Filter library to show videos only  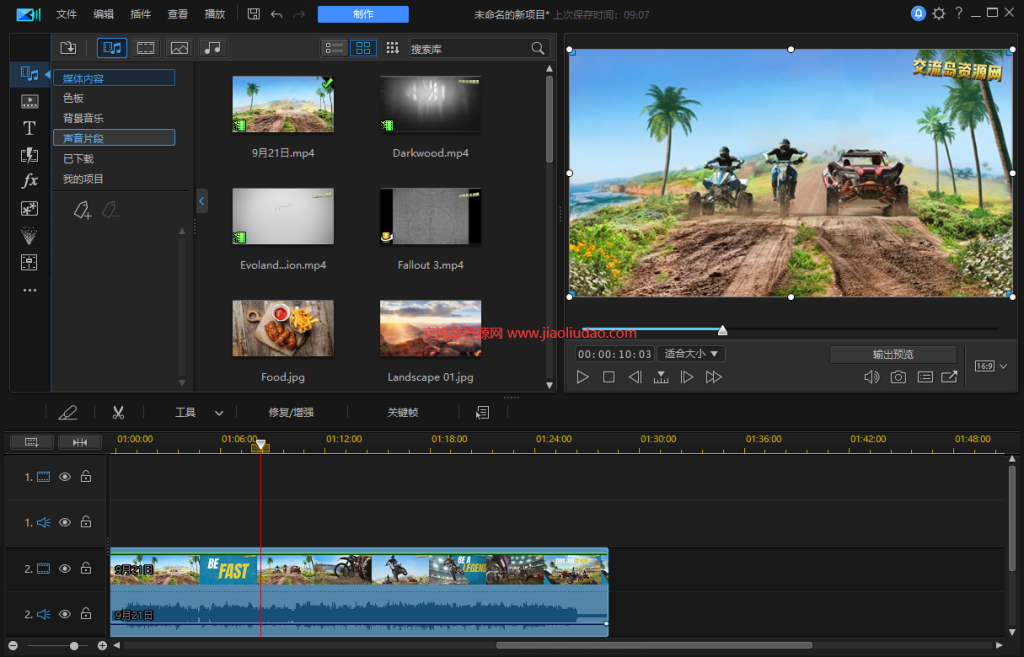point(146,48)
